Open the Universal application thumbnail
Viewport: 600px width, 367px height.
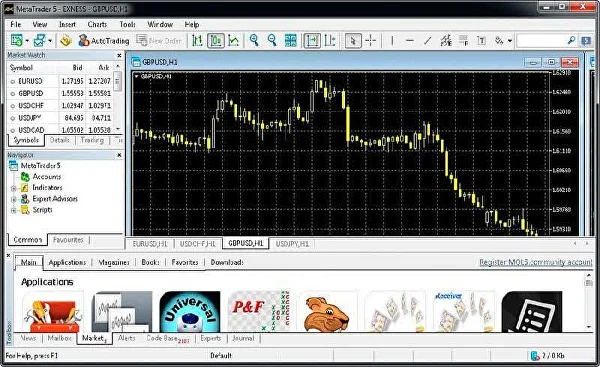(x=190, y=312)
